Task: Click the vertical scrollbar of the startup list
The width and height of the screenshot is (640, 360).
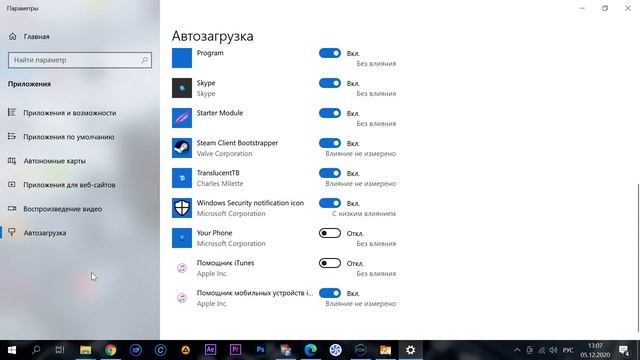Action: click(x=638, y=257)
